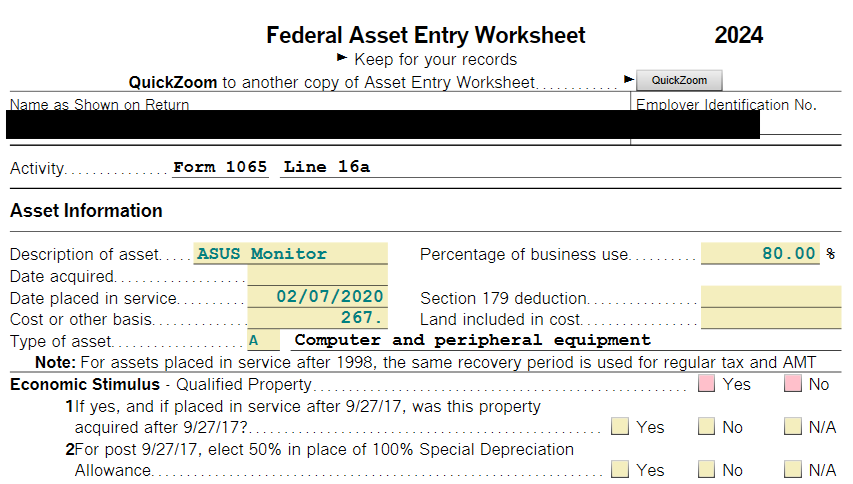Click the Percentage of business use field
853x484 pixels.
760,254
